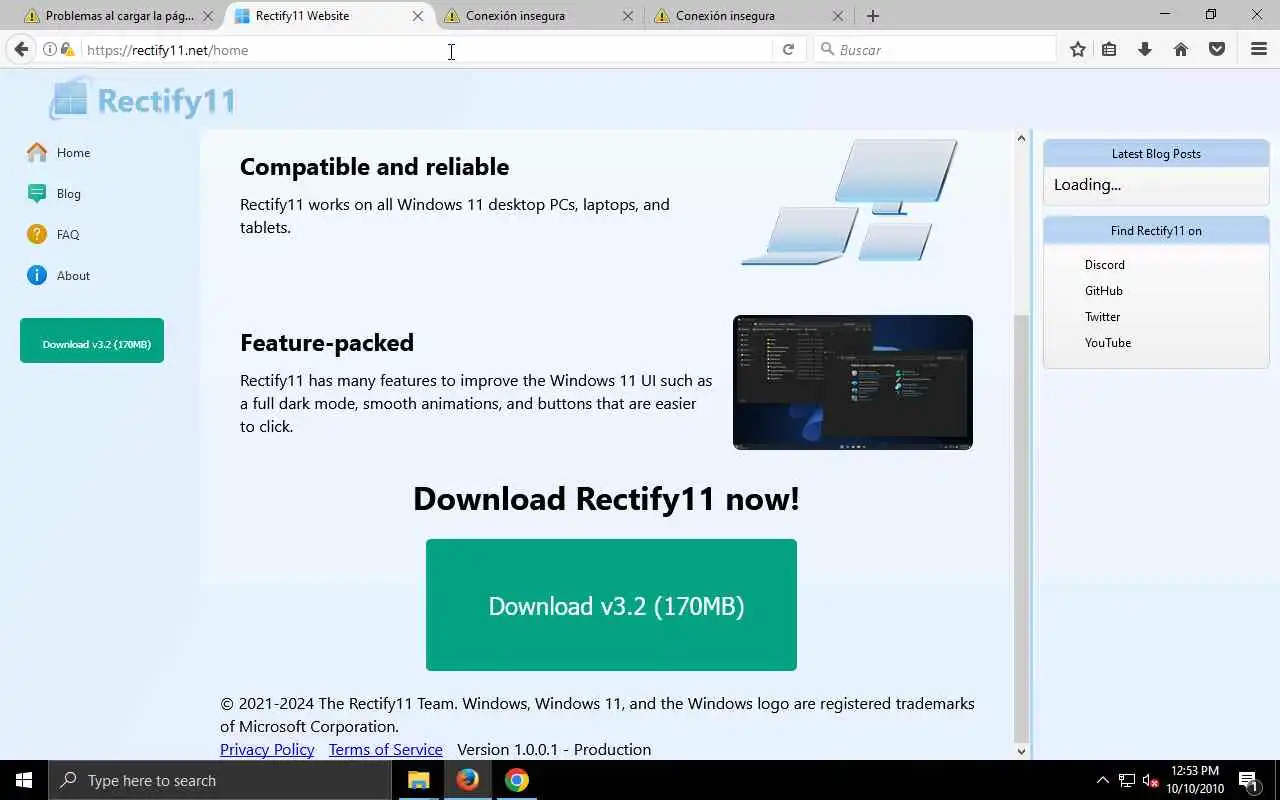Open site information icon in address bar
Viewport: 1280px width, 800px height.
point(49,49)
